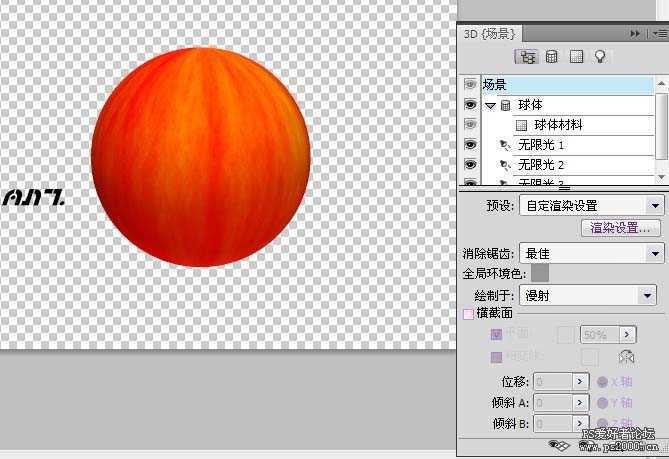
Task: Select the Filter by Materials icon
Action: pos(576,57)
